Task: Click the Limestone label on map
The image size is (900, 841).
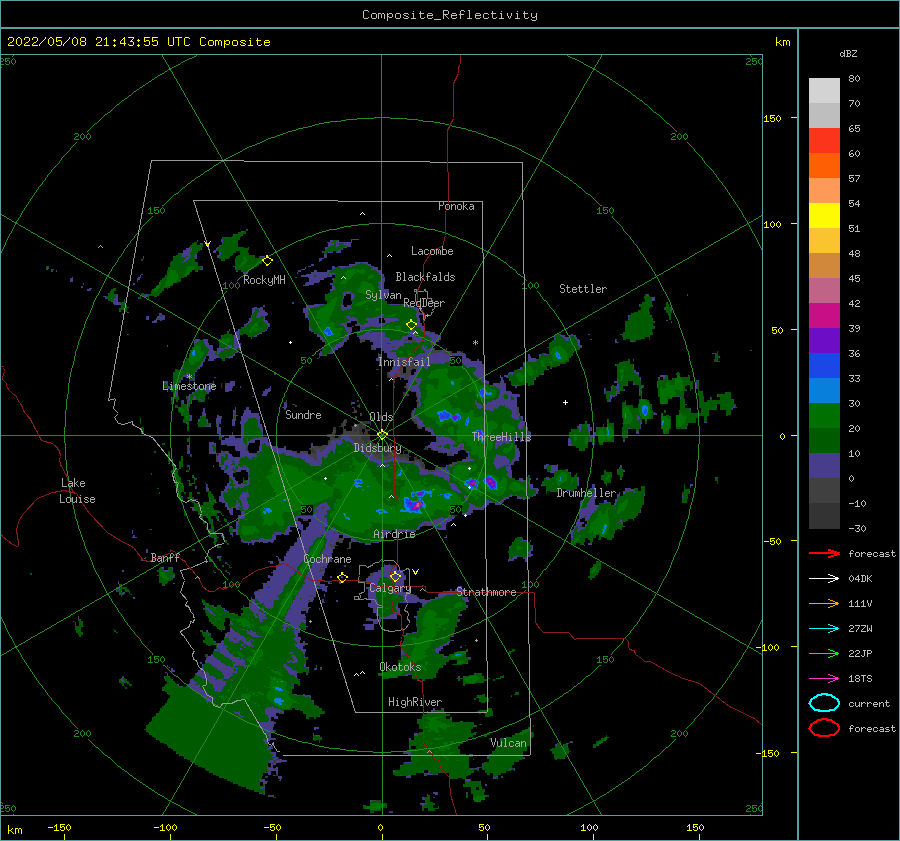Action: [x=189, y=386]
